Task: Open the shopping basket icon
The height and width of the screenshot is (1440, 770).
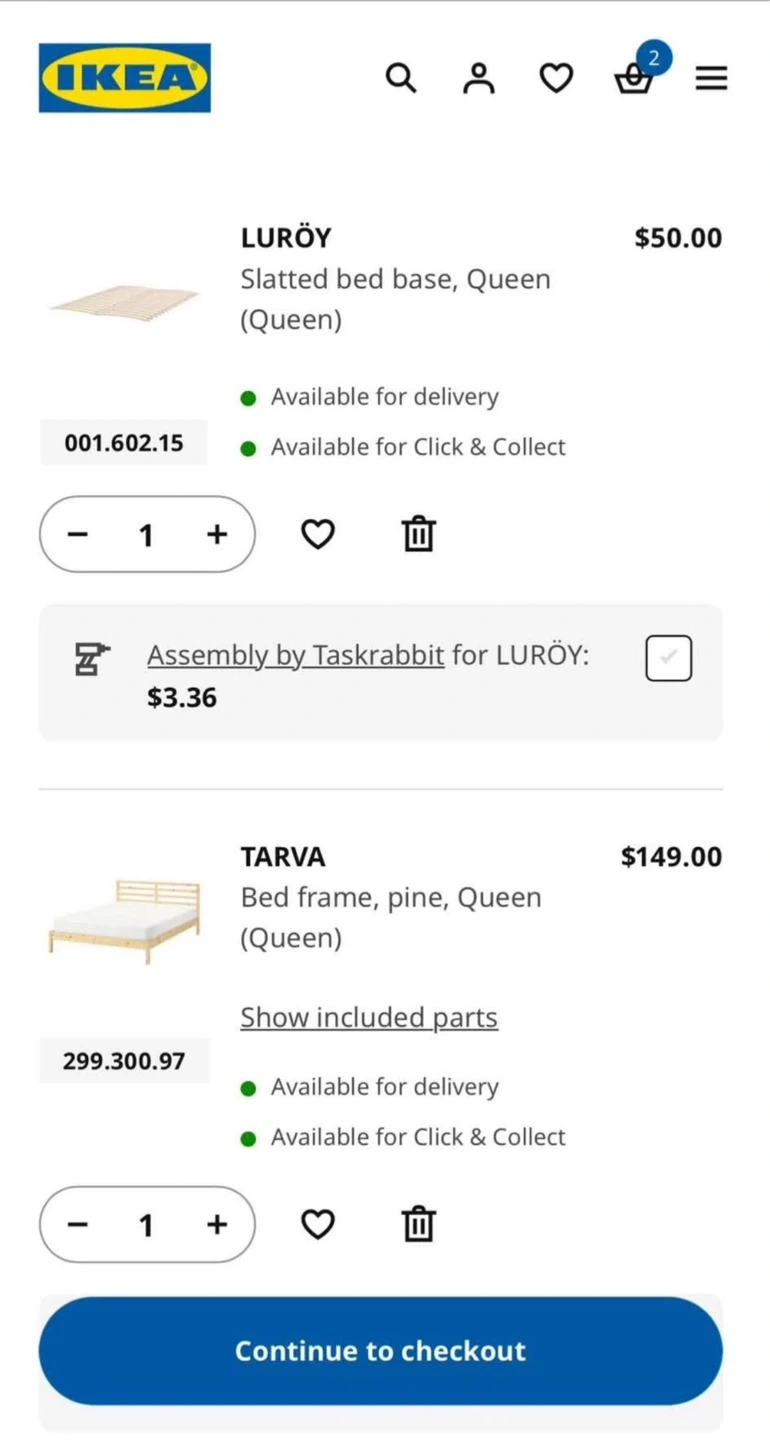Action: (634, 78)
